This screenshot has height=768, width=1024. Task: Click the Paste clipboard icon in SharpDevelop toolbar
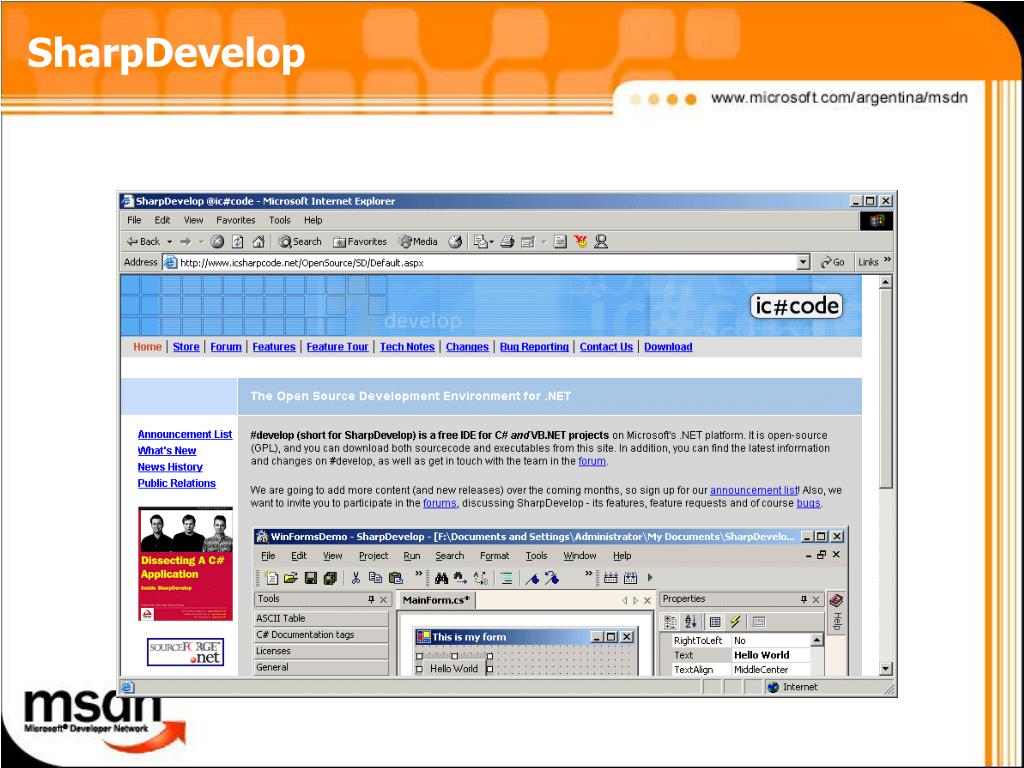tap(396, 578)
